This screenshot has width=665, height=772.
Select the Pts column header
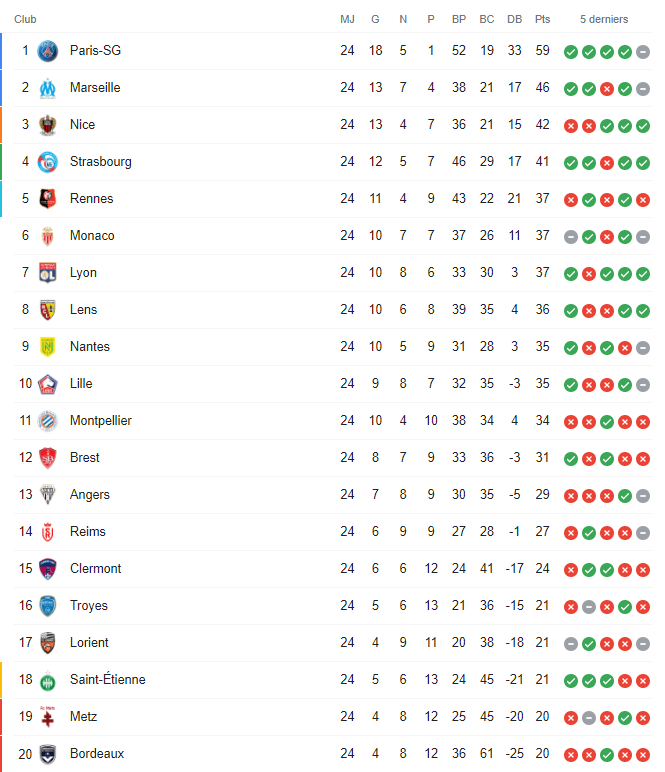coord(542,19)
